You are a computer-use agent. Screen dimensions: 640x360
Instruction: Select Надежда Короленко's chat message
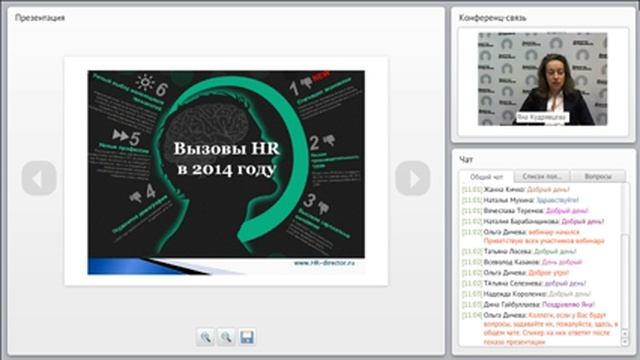point(527,294)
